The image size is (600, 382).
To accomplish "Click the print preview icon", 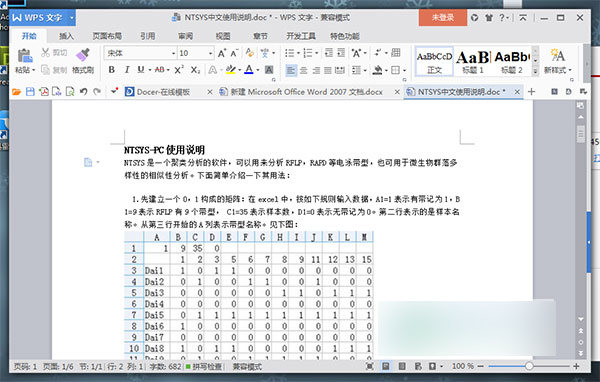I will [70, 92].
